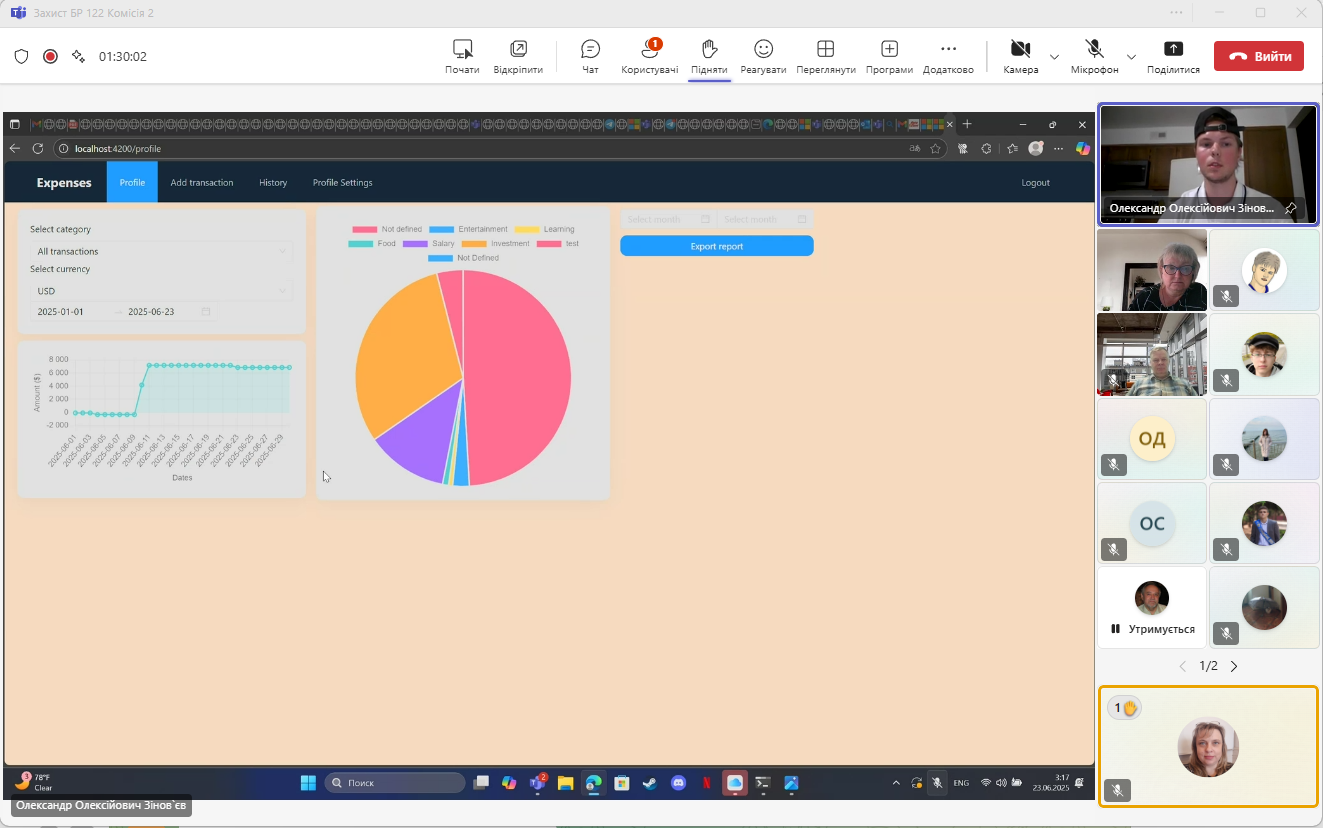Click the sparkle icon beside the timer
The image size is (1323, 828).
pos(78,56)
